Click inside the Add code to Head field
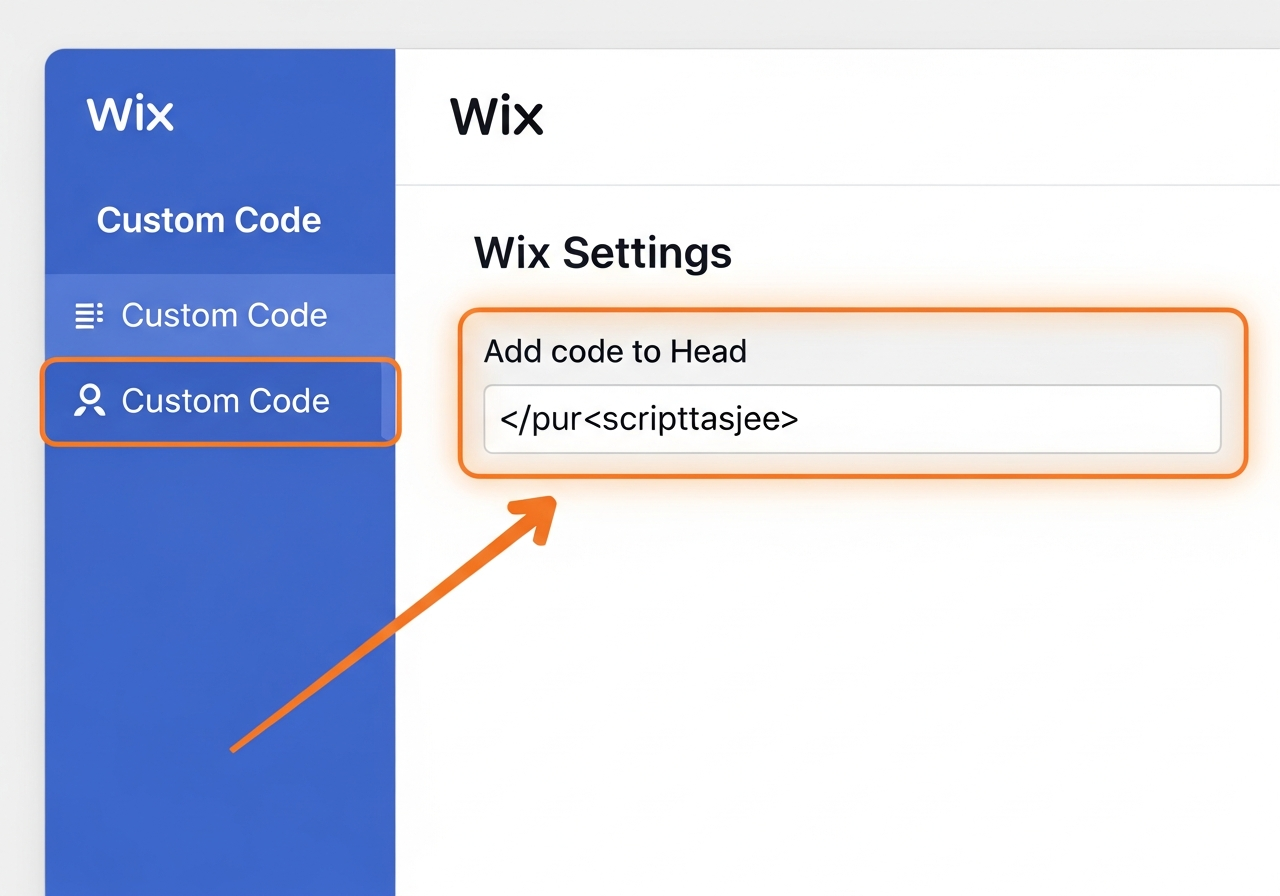The width and height of the screenshot is (1280, 896). pos(852,419)
